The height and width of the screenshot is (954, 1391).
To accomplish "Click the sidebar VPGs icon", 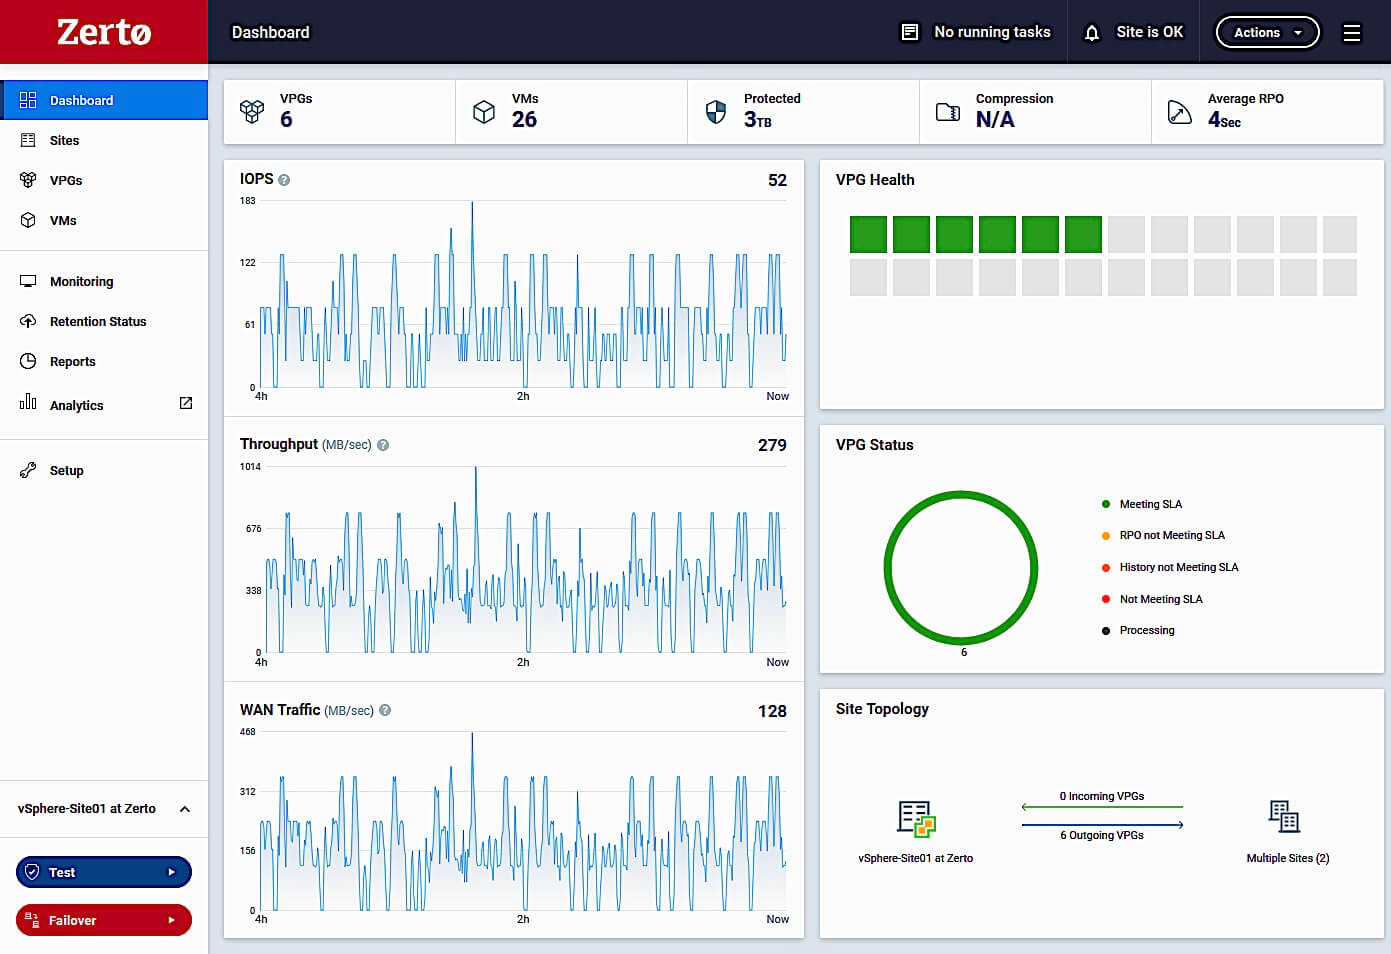I will tap(28, 180).
